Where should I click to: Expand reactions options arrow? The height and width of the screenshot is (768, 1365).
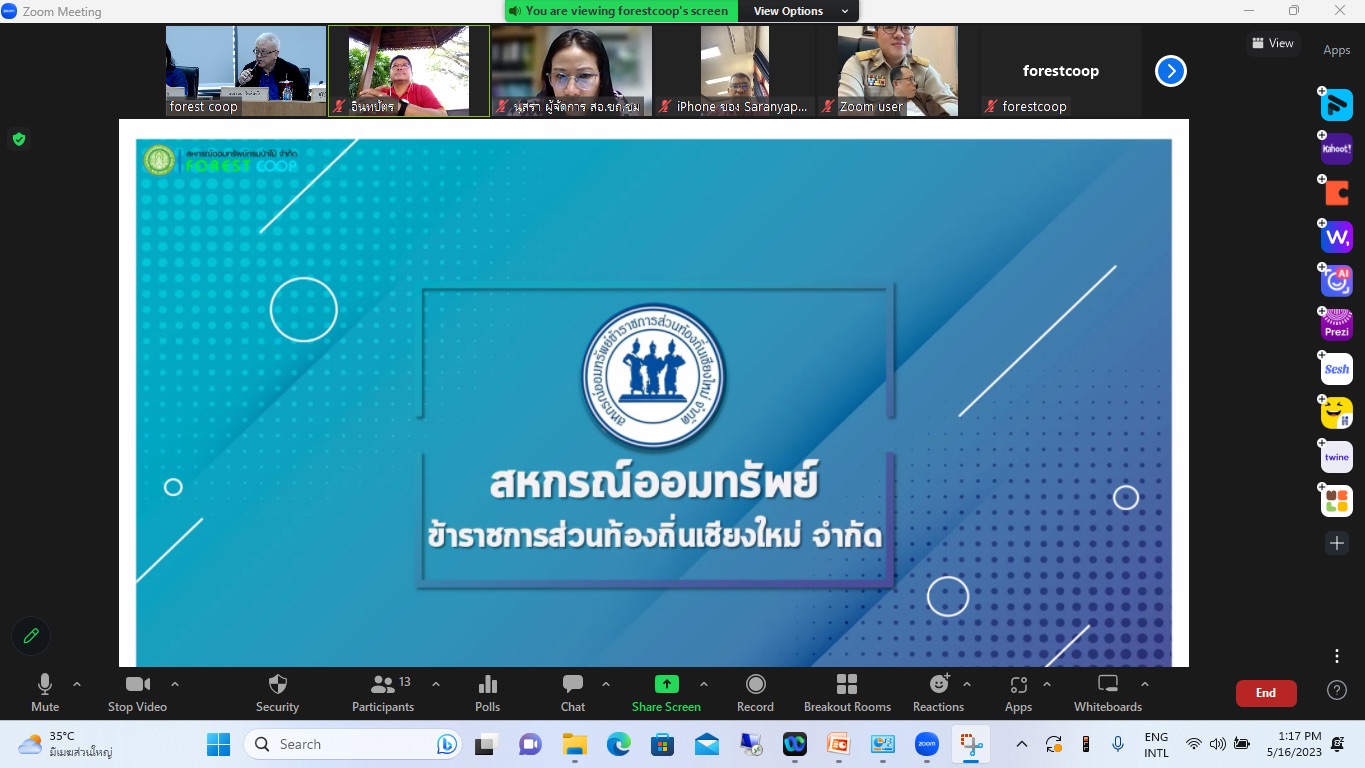[967, 685]
